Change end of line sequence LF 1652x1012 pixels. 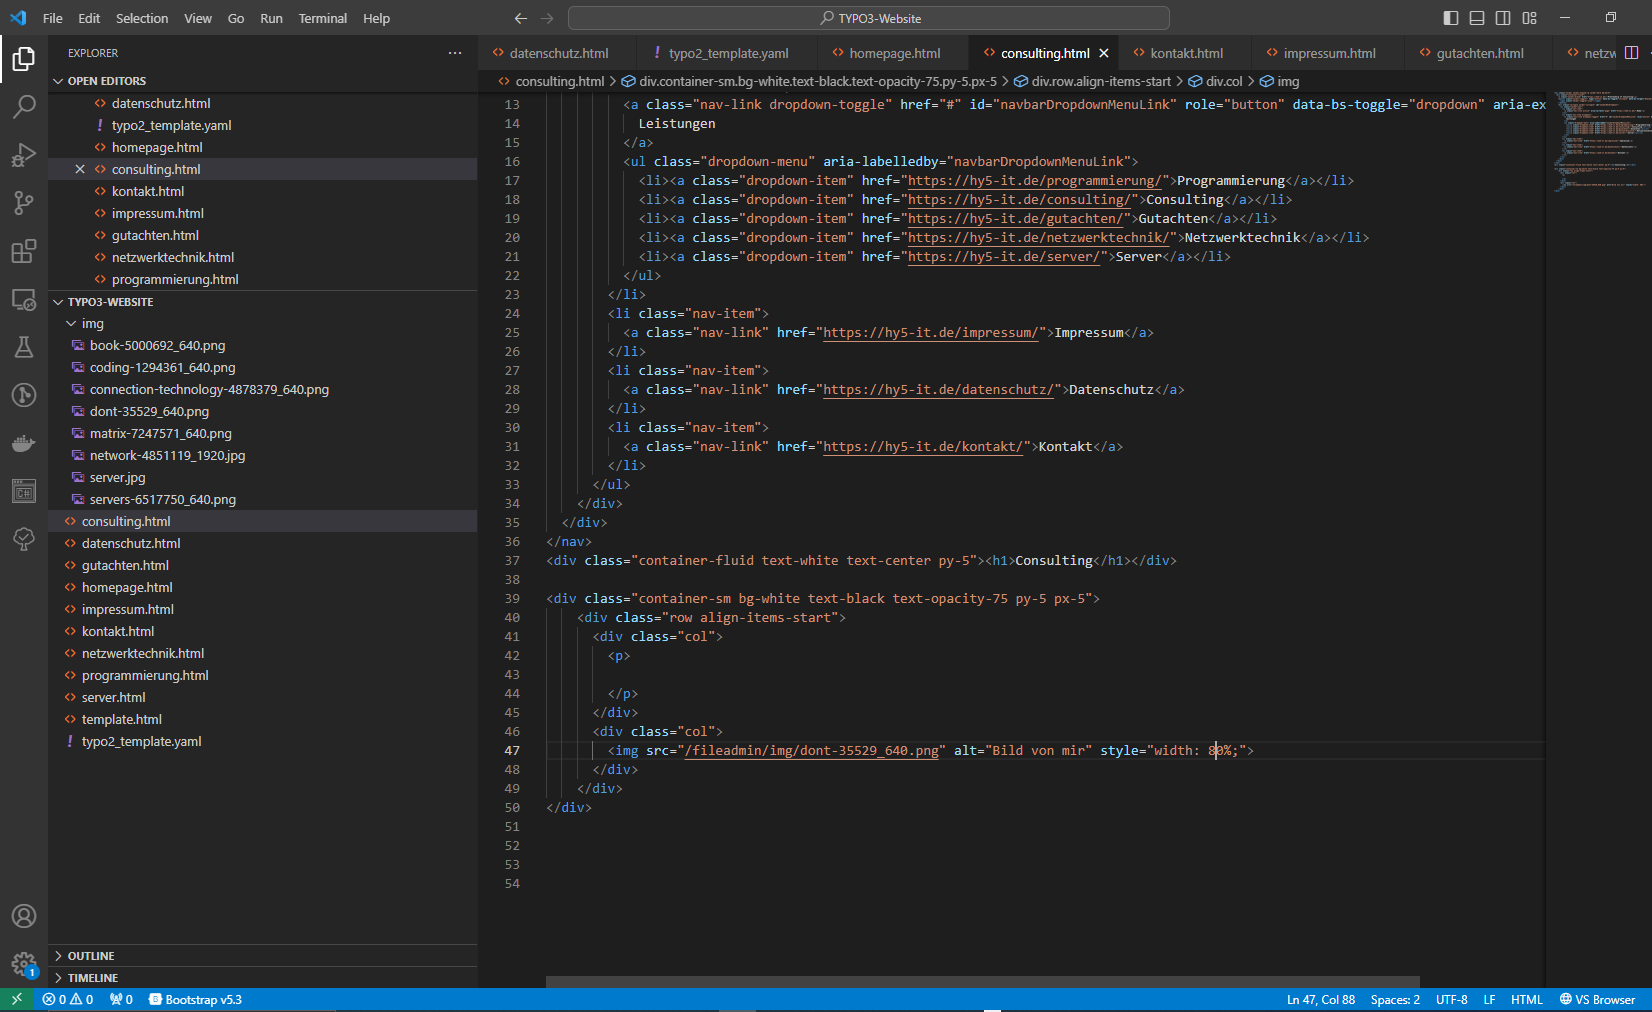coord(1489,999)
